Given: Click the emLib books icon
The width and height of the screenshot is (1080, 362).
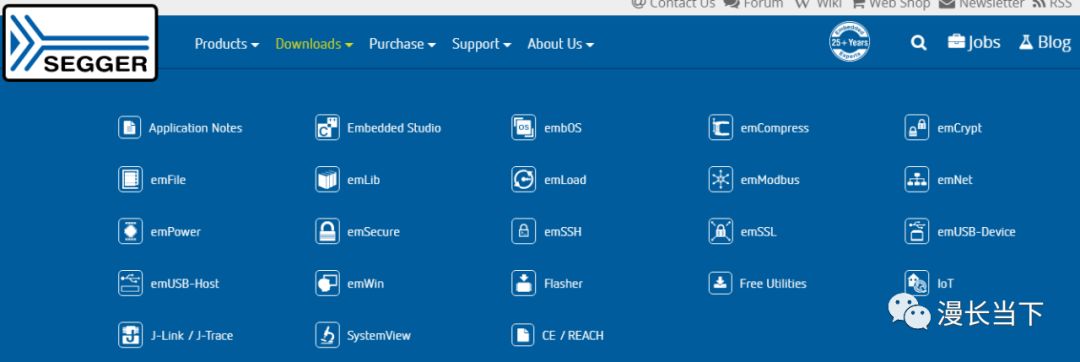Looking at the screenshot, I should (327, 180).
